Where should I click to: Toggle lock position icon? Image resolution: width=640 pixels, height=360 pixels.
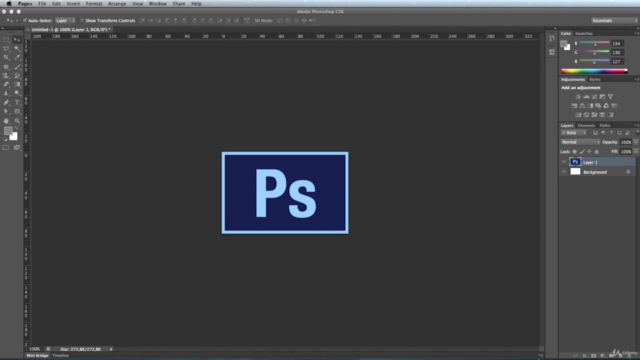pyautogui.click(x=589, y=152)
